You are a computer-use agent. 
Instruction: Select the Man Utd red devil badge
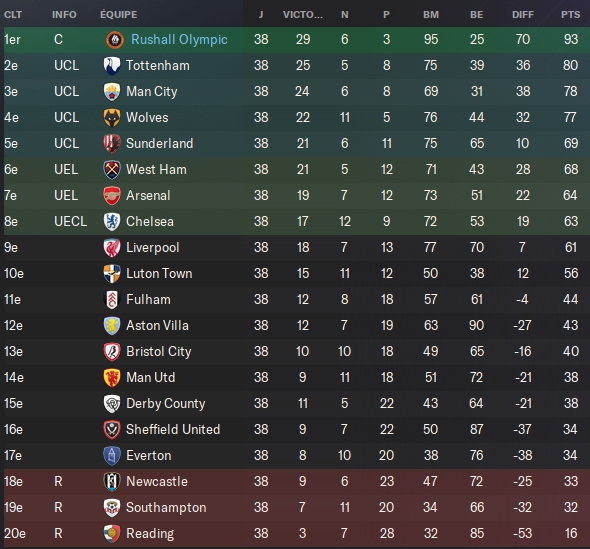pos(112,377)
